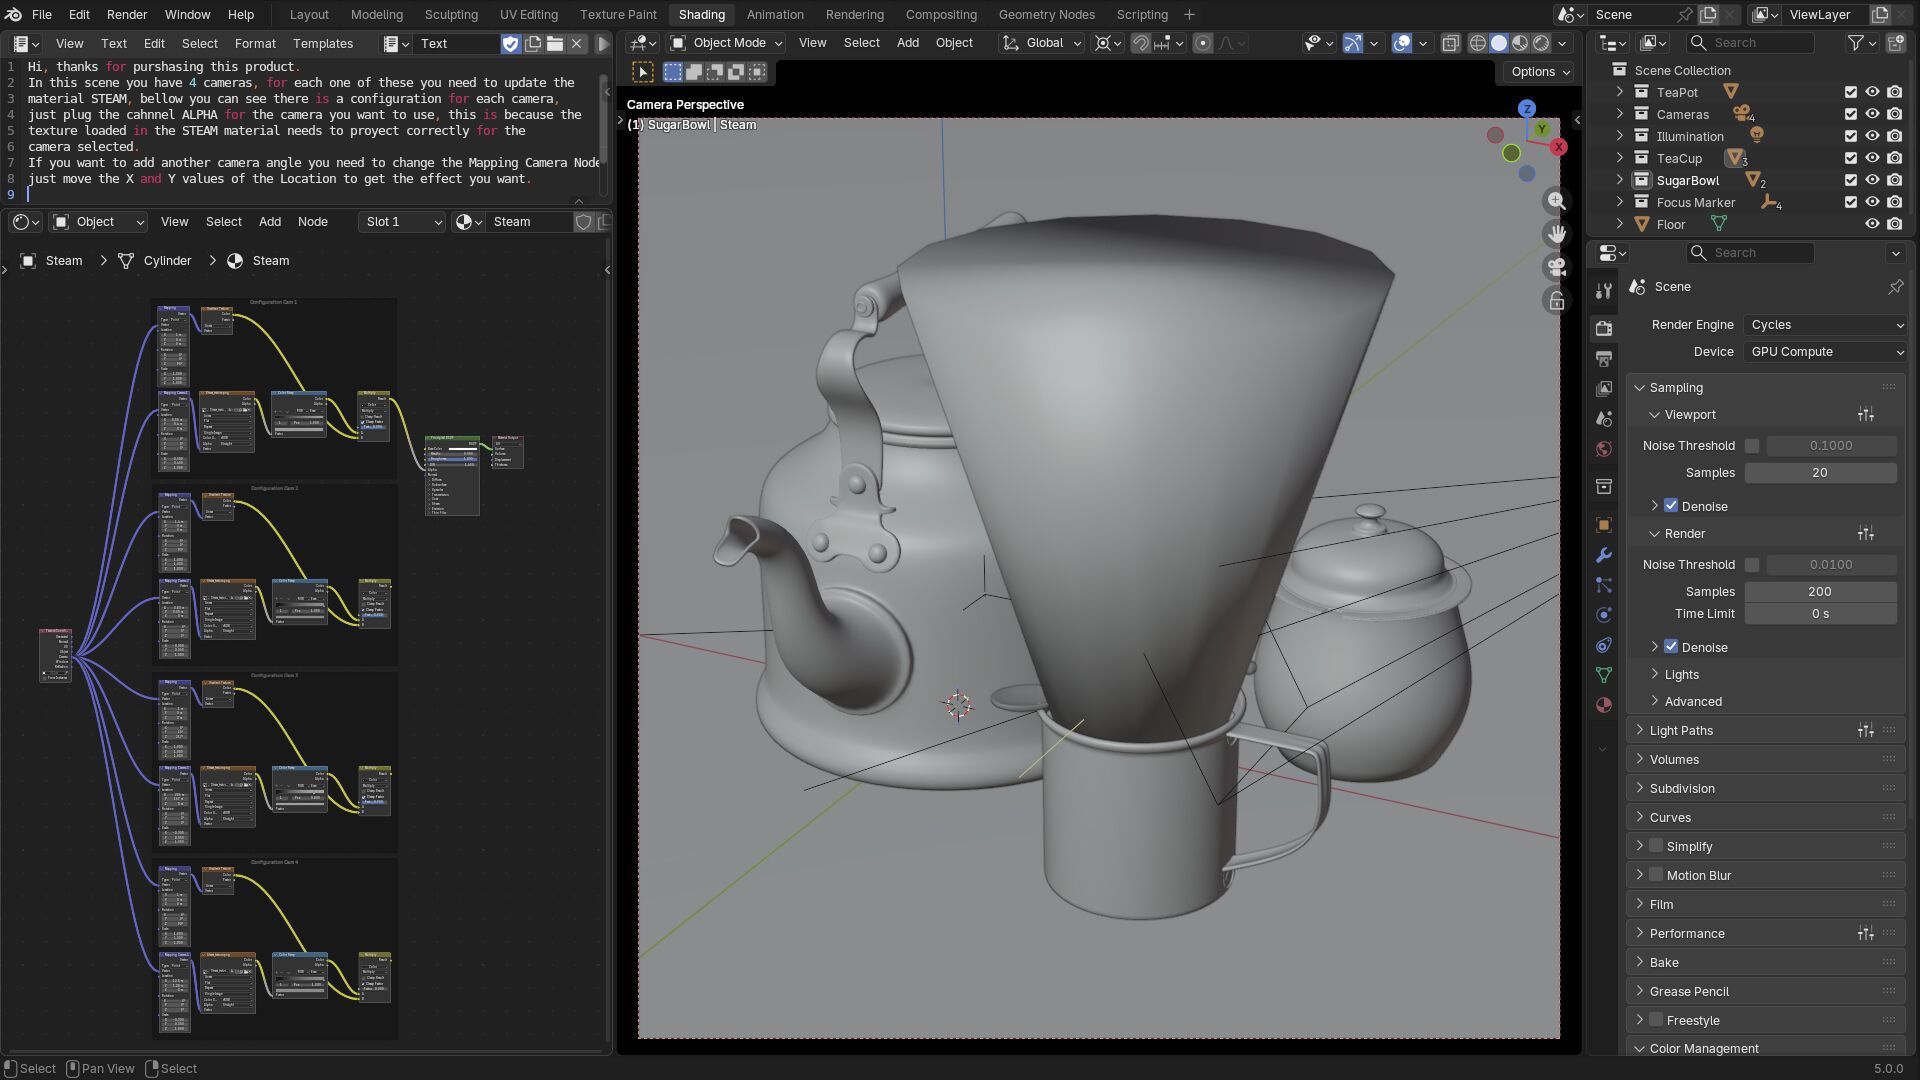Screen dimensions: 1920x1080
Task: Expand the Cameras collection in outliner
Action: click(x=1620, y=114)
